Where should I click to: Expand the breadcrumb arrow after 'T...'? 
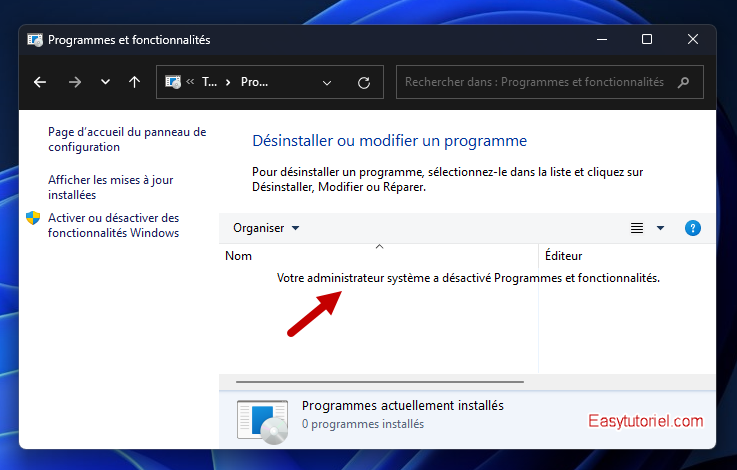228,82
